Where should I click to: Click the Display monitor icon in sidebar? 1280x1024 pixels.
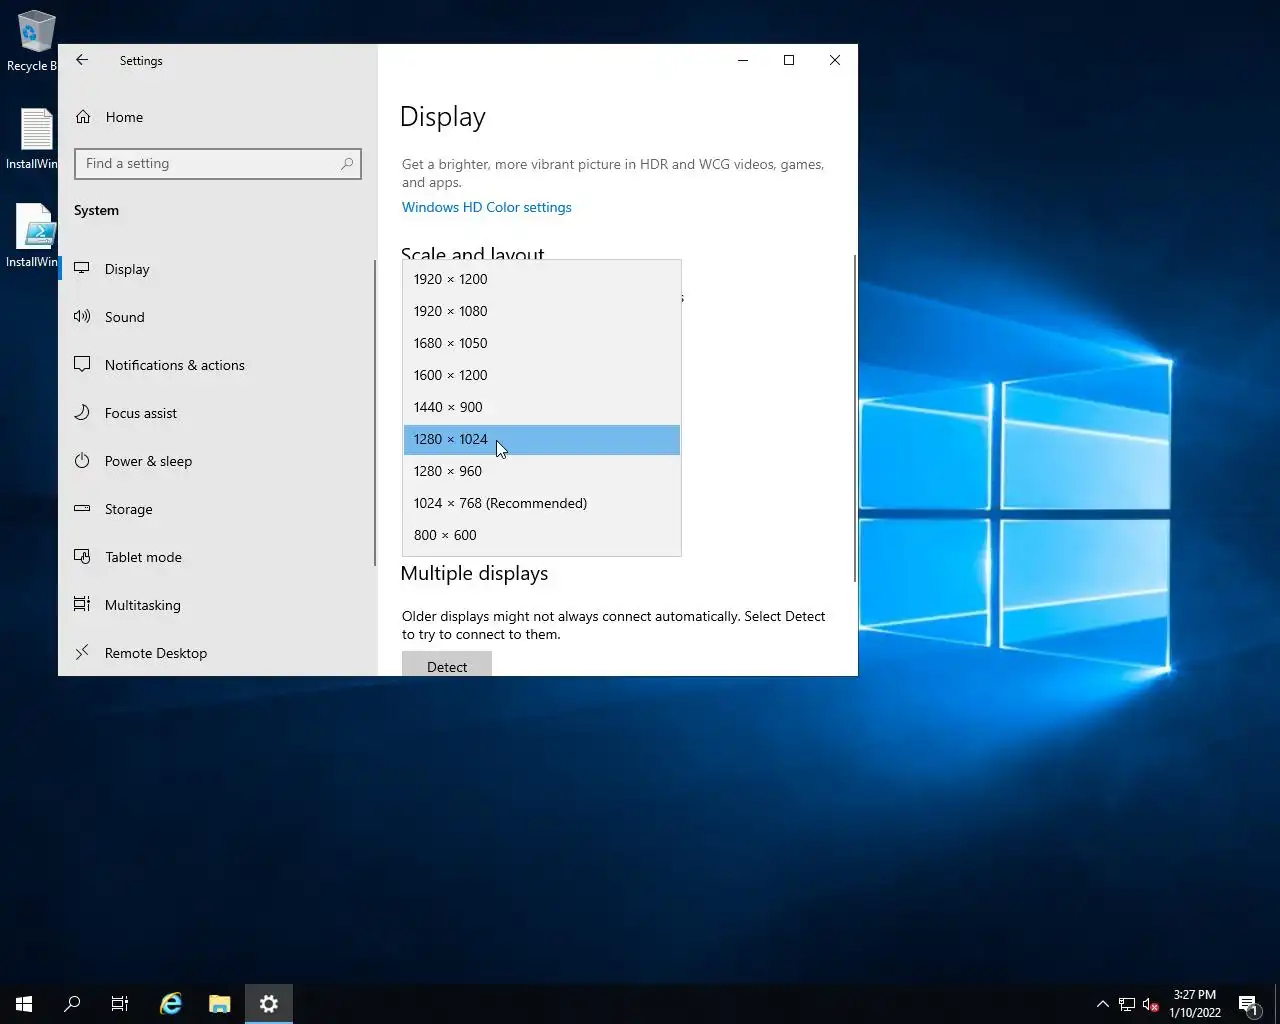[x=82, y=268]
